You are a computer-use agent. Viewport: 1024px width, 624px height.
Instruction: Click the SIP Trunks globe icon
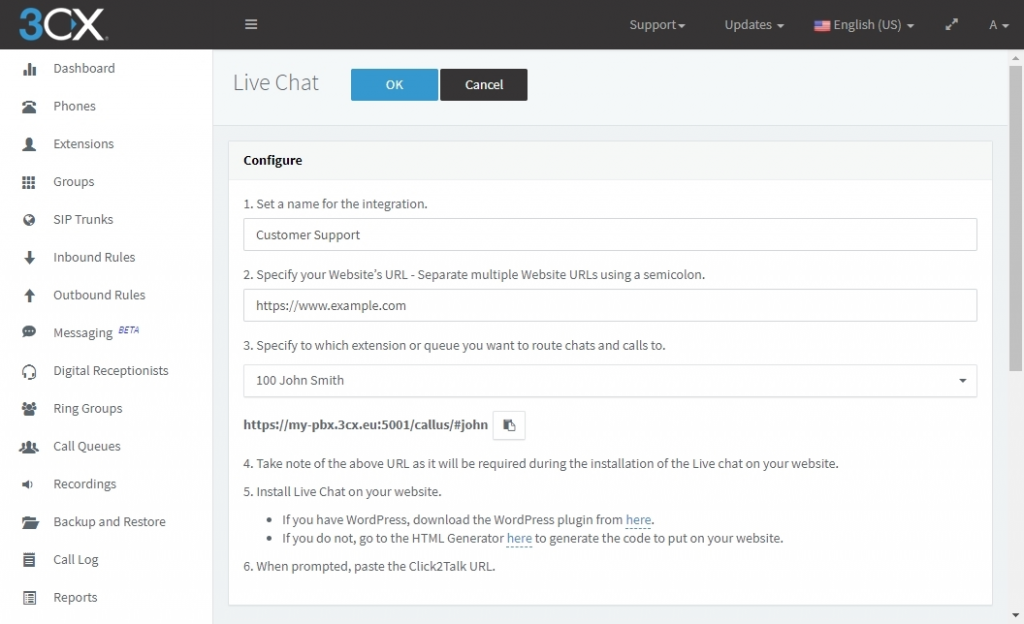pyautogui.click(x=29, y=220)
